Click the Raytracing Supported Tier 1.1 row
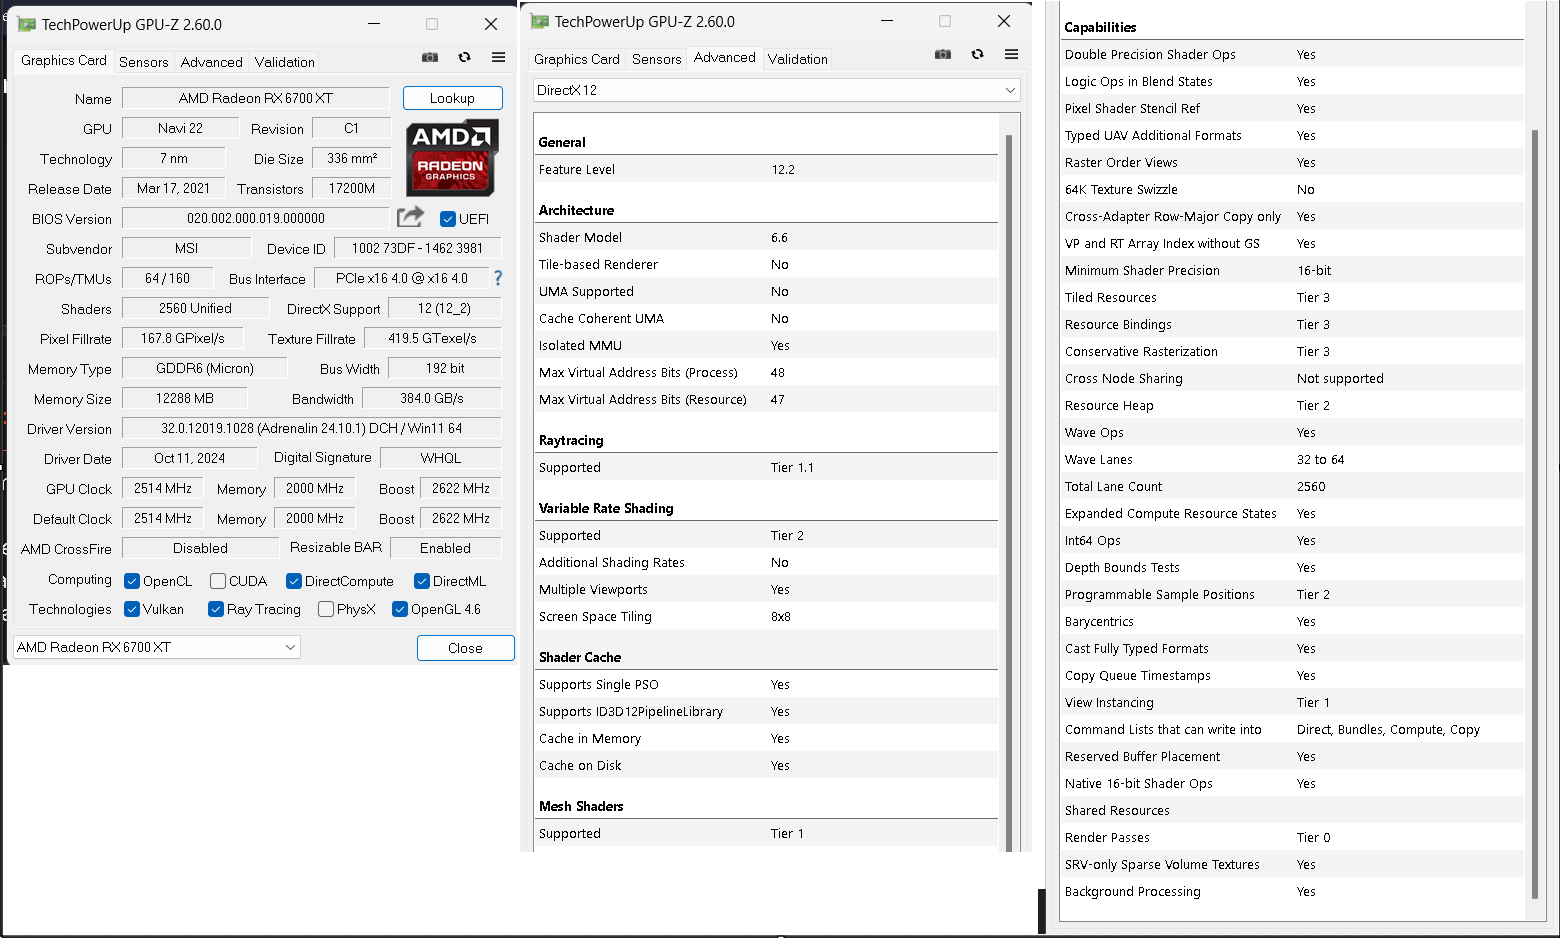The width and height of the screenshot is (1560, 938). click(x=766, y=467)
